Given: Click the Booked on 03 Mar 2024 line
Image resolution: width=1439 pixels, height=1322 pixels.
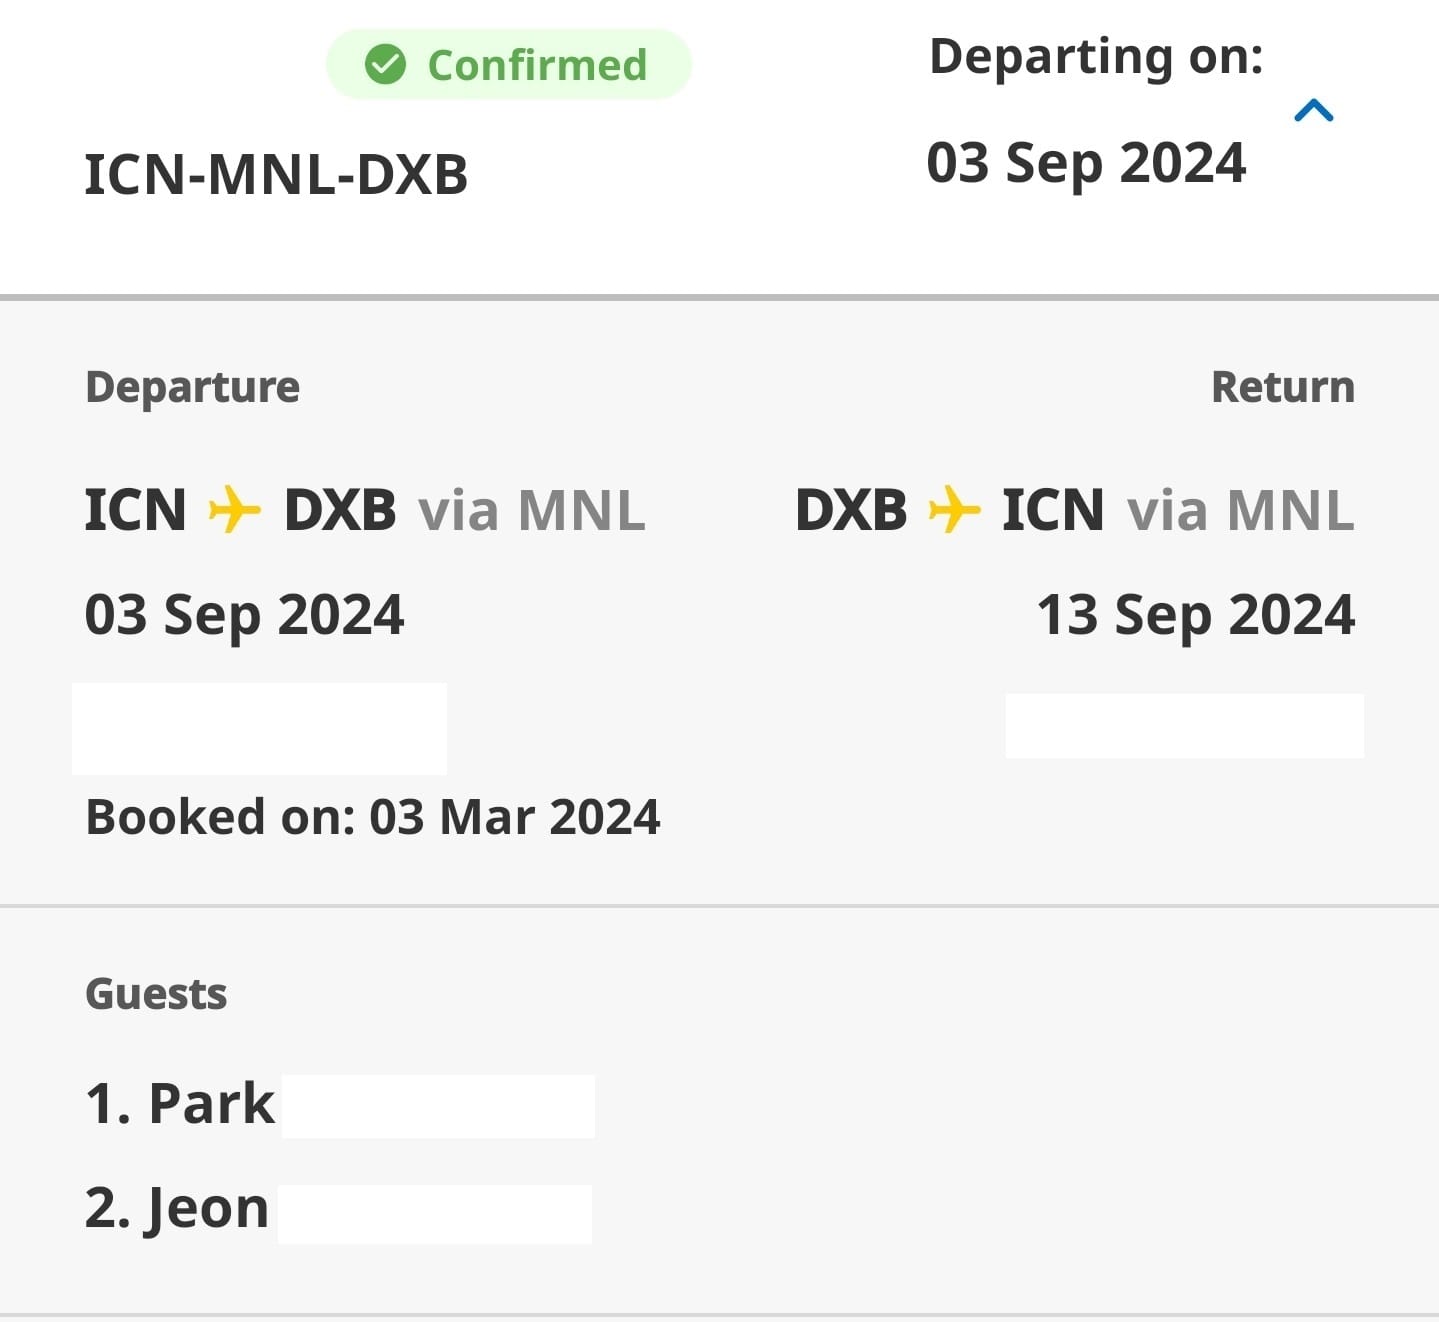Looking at the screenshot, I should pos(372,817).
